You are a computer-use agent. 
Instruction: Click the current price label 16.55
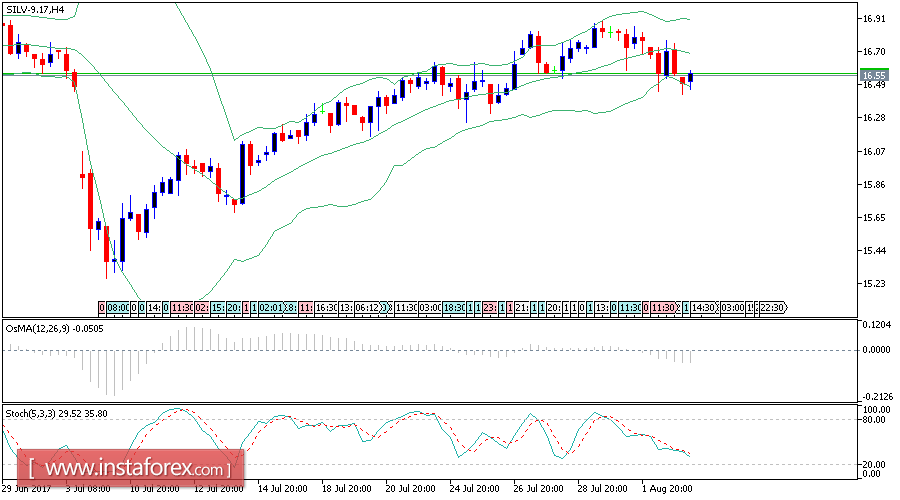(x=874, y=75)
